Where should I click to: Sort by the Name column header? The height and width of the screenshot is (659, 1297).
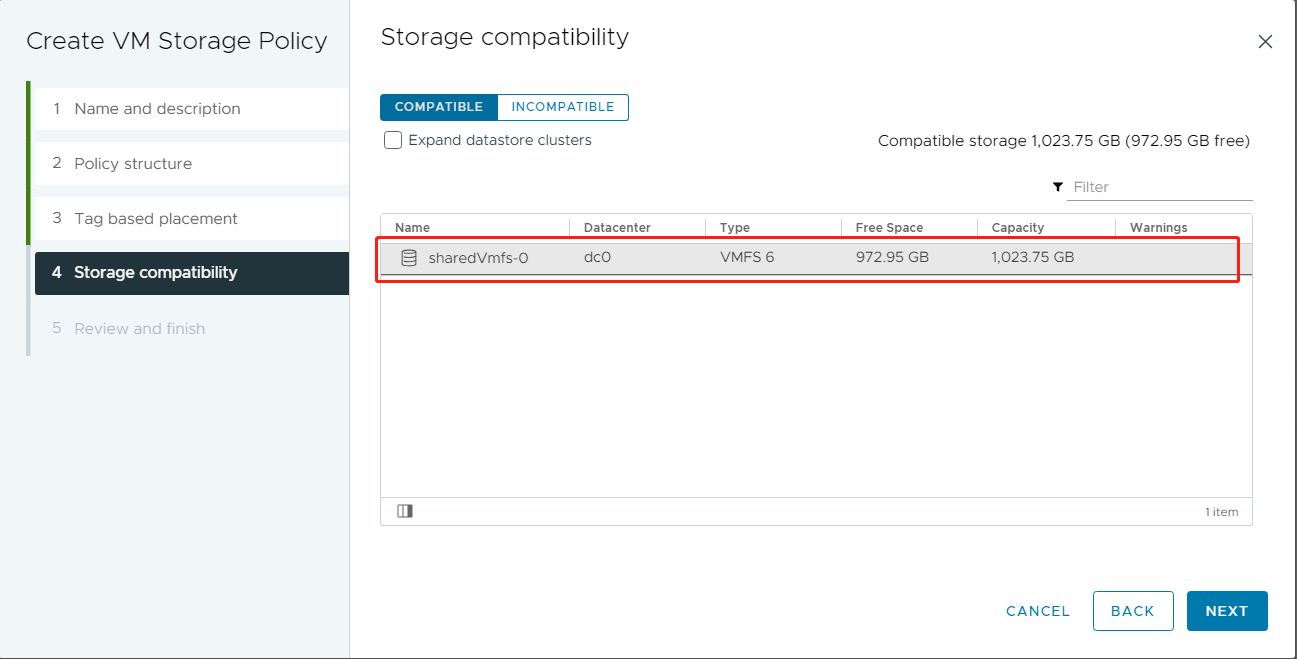click(412, 228)
